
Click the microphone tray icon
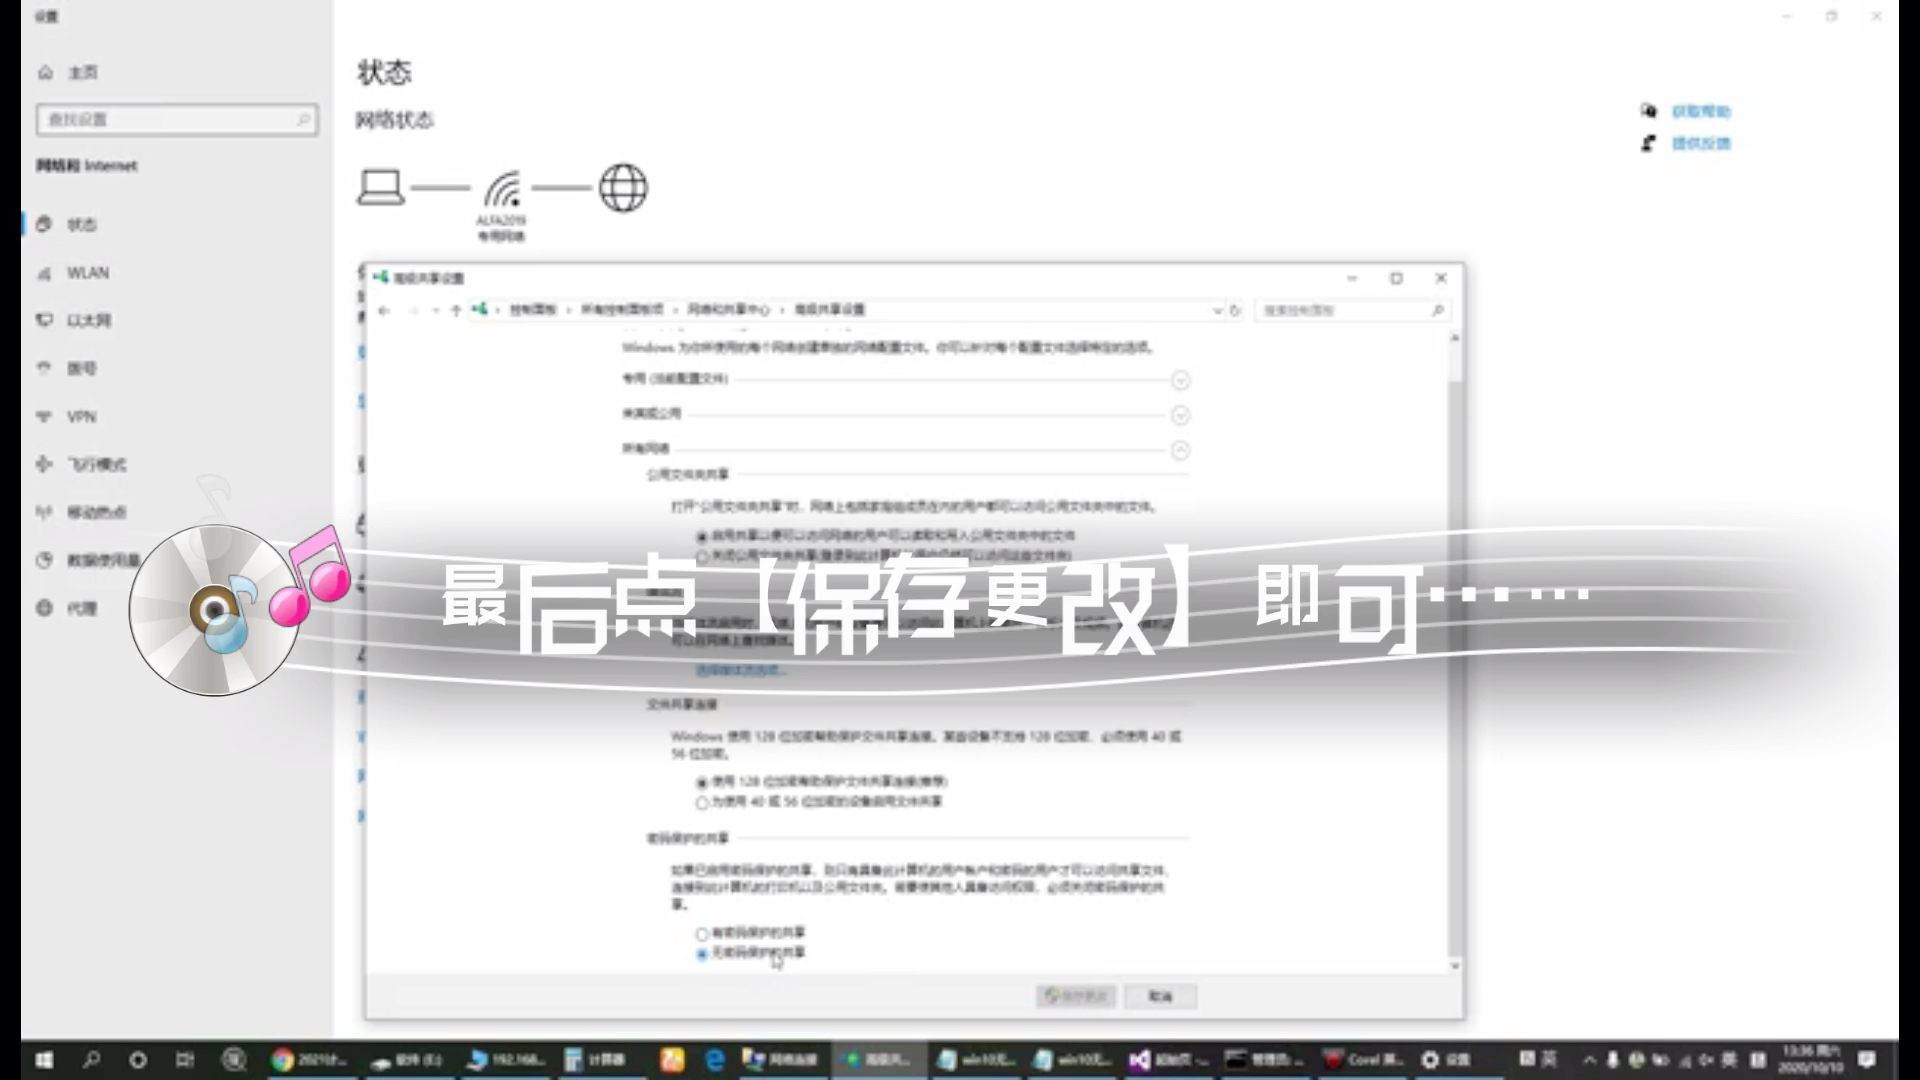(x=1613, y=1060)
